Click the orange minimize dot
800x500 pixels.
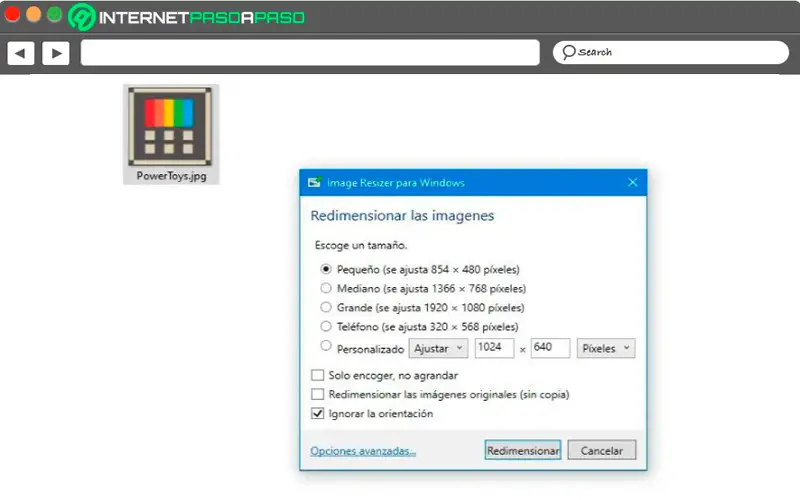tap(34, 14)
